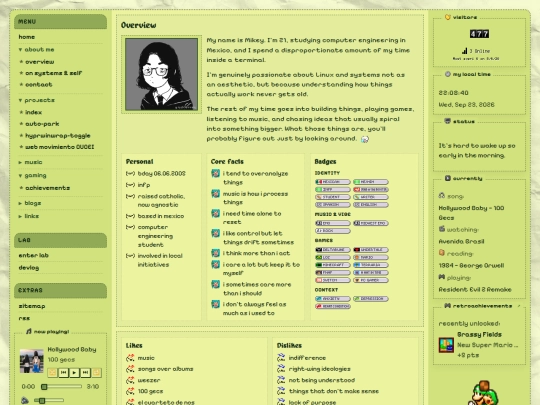Click the Midwest Emo badge

coord(371,223)
